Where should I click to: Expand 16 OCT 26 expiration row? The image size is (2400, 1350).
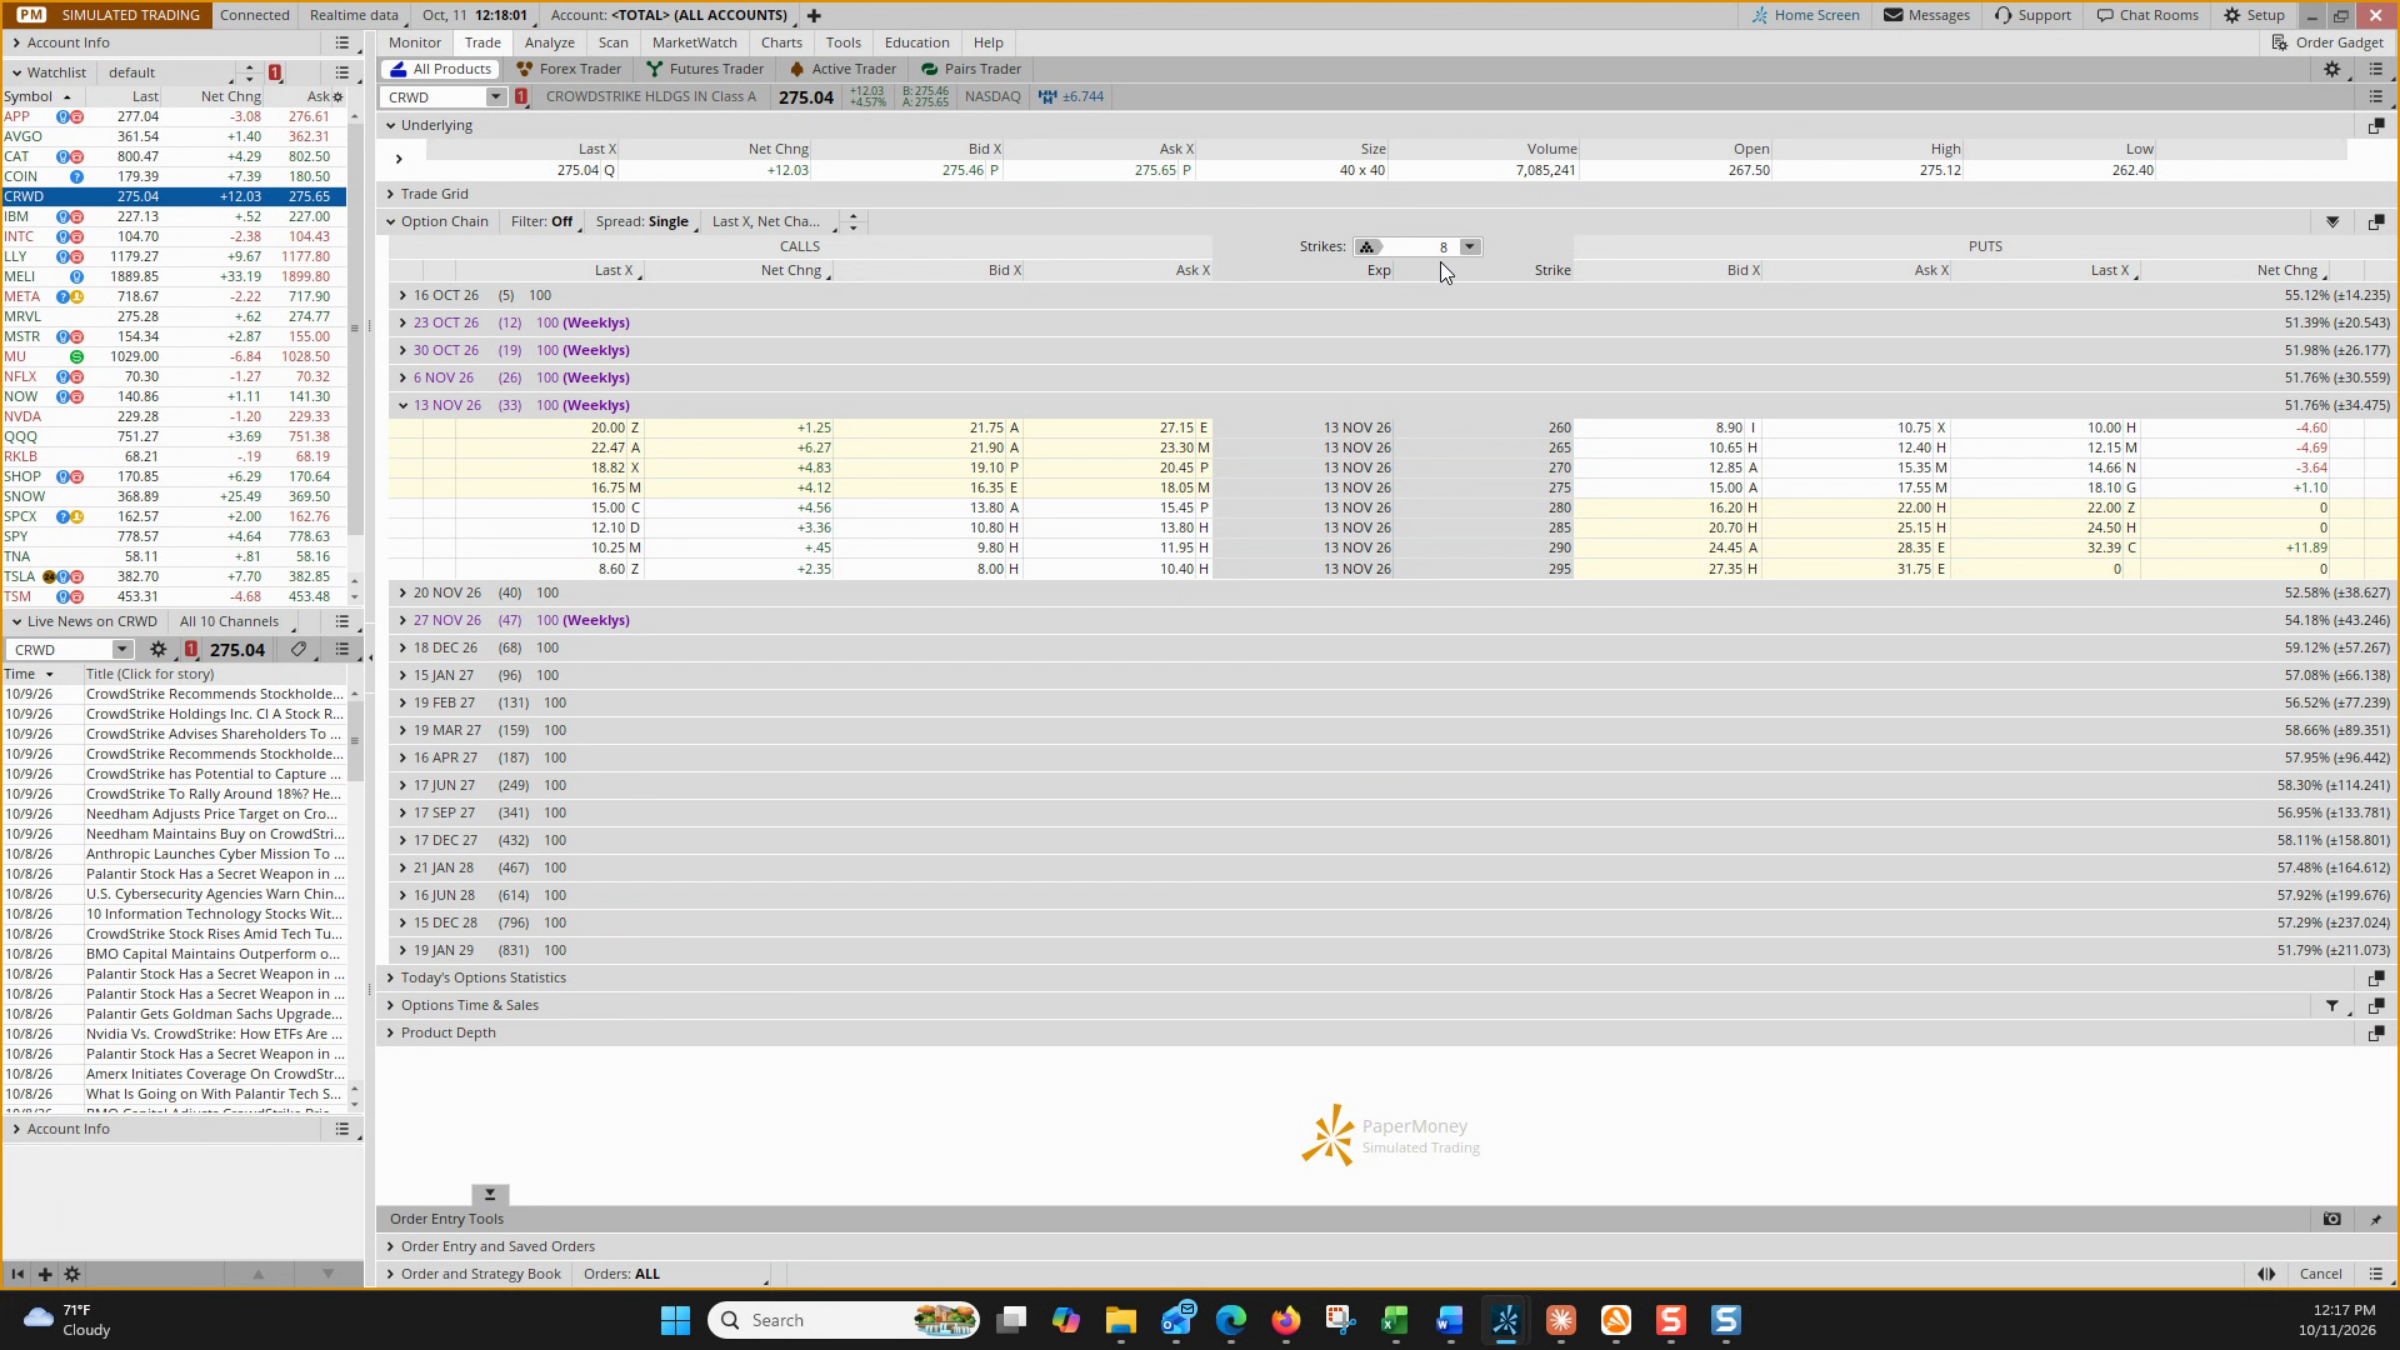pos(402,295)
